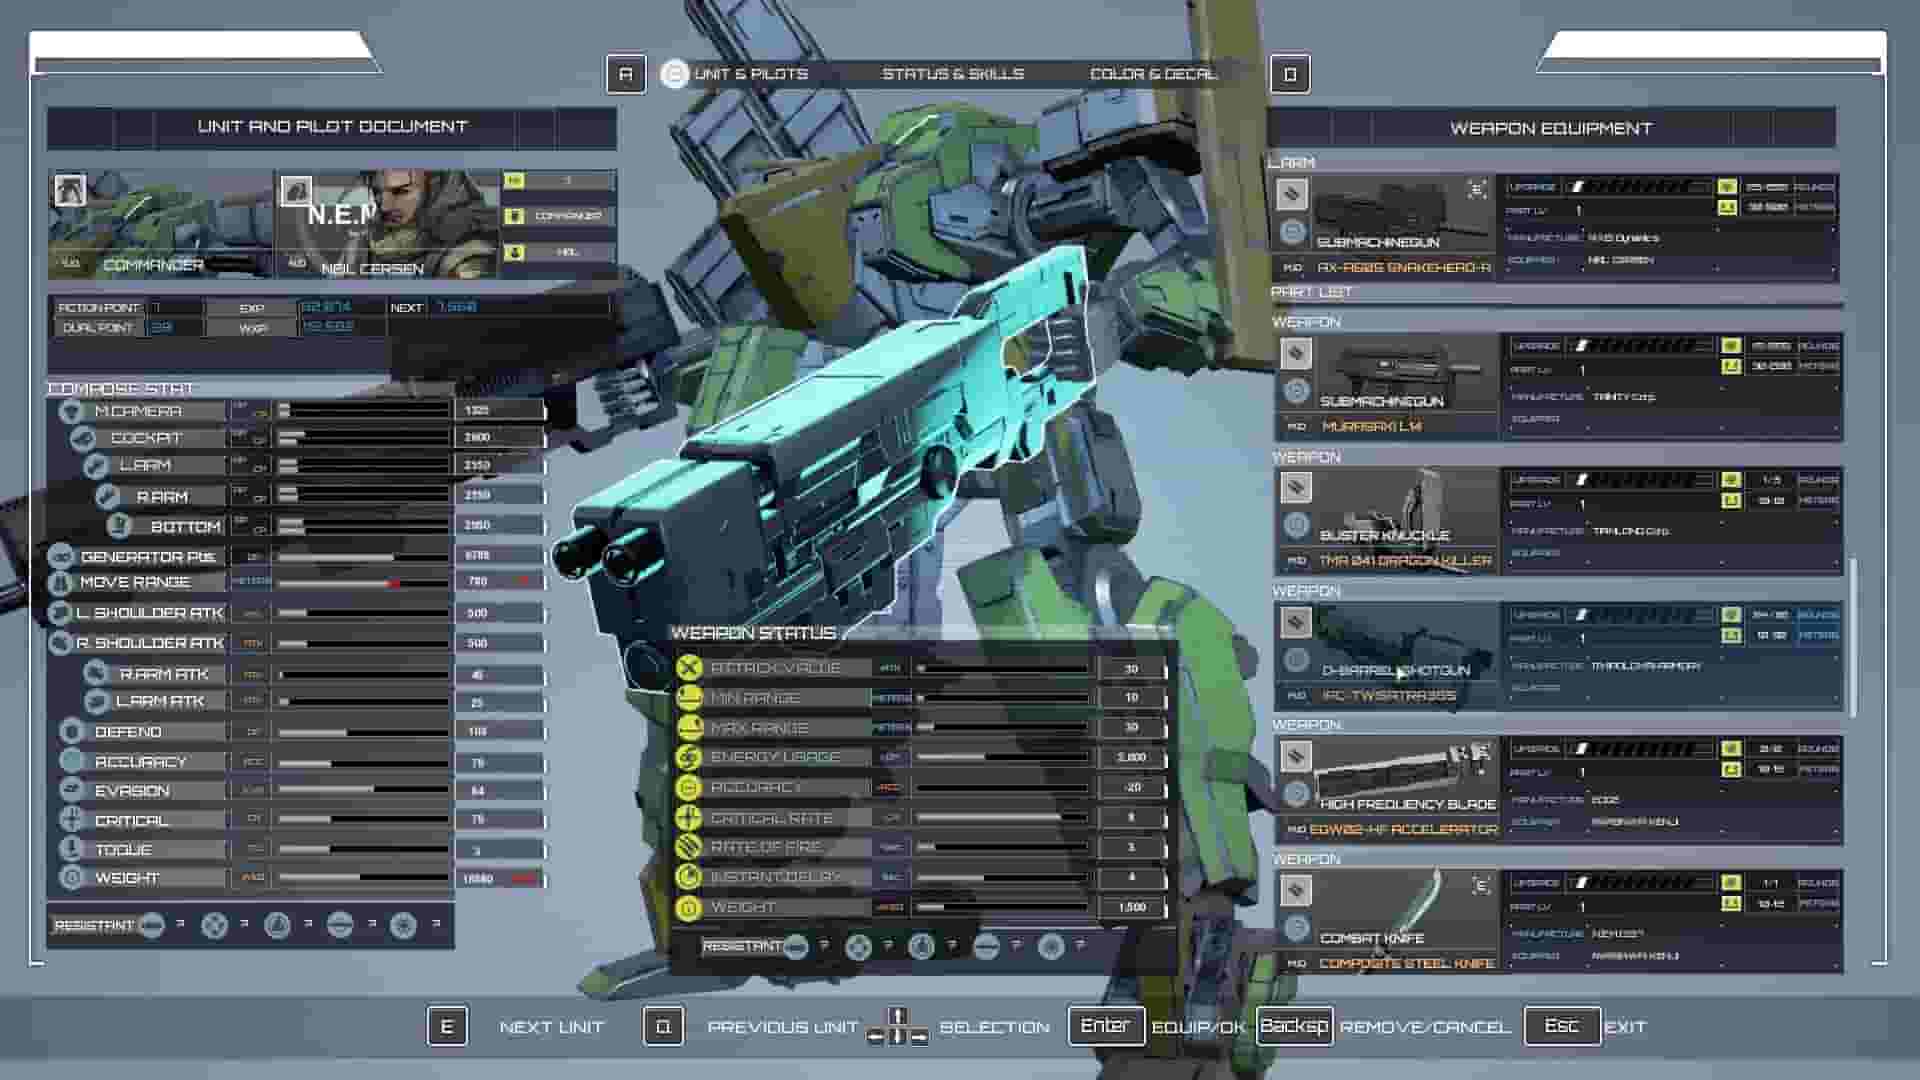The width and height of the screenshot is (1920, 1080).
Task: Click the ammo rounds indicator on the Submachinegun
Action: pos(1775,185)
